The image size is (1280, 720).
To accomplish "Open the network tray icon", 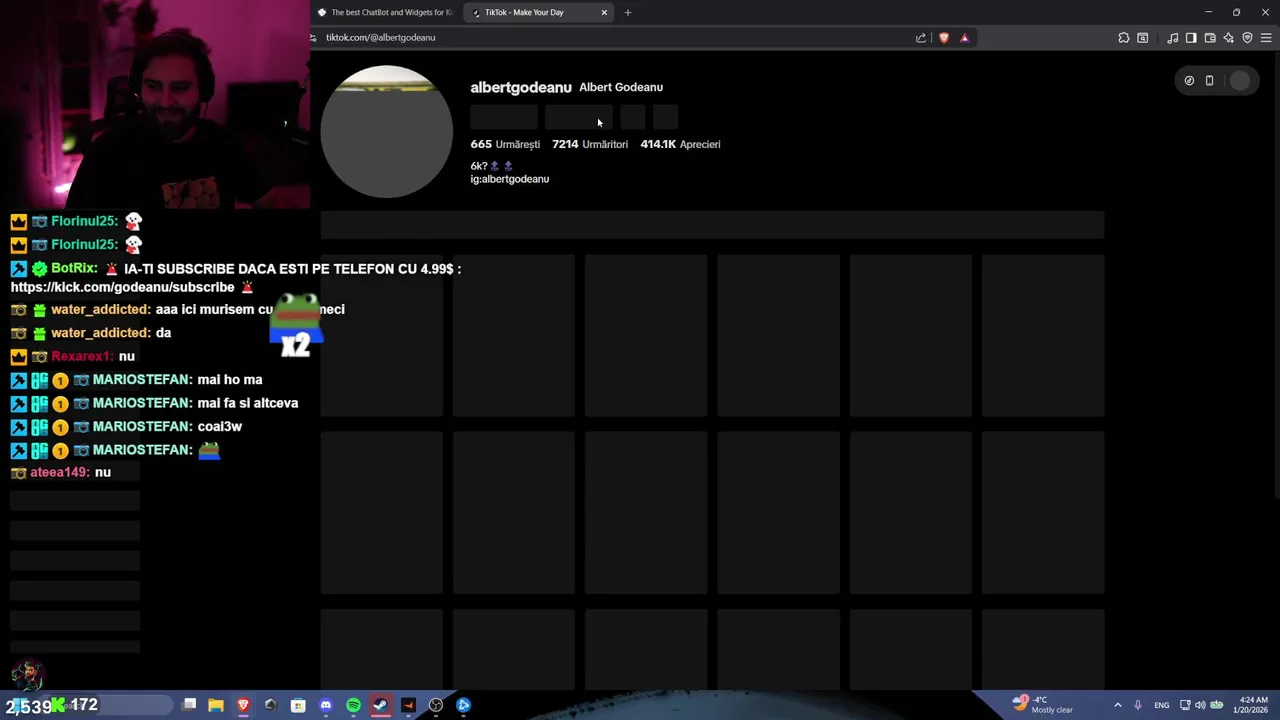I will point(1185,705).
